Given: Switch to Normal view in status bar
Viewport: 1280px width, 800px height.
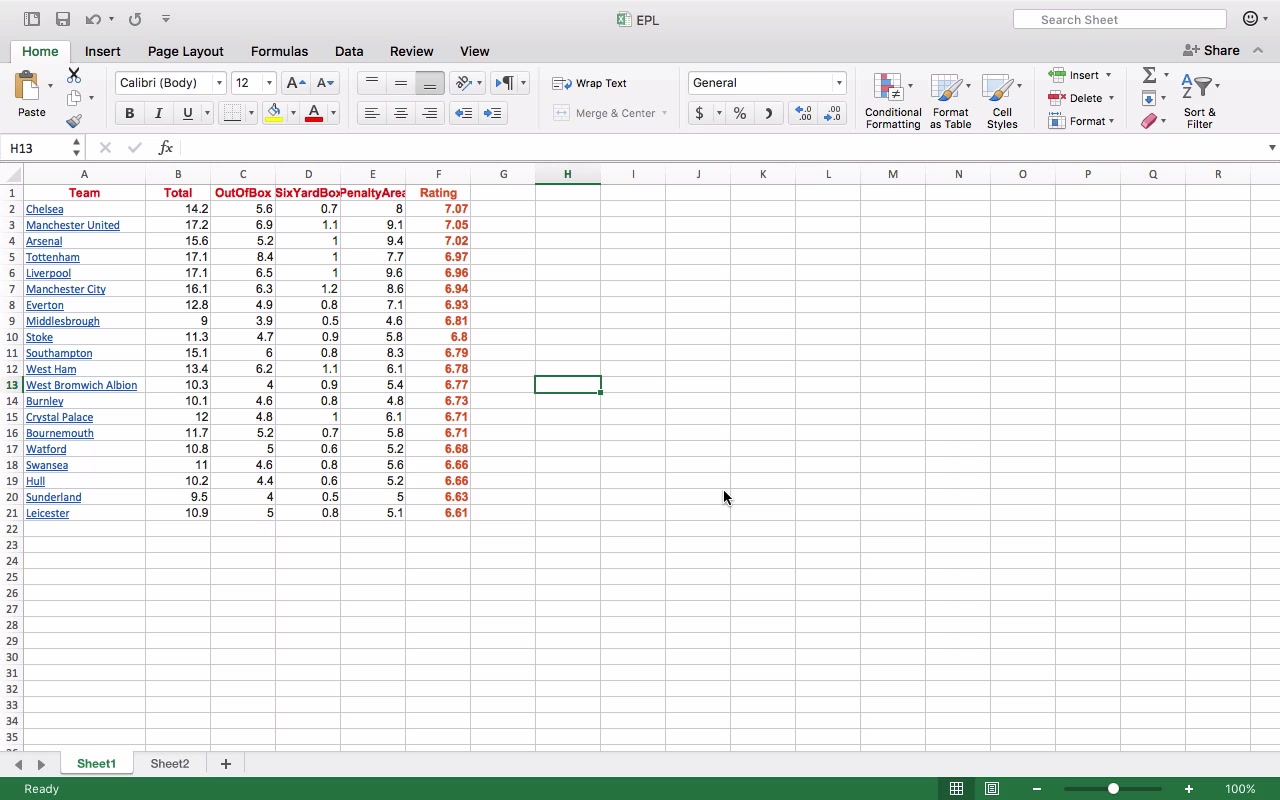Looking at the screenshot, I should click(x=956, y=789).
